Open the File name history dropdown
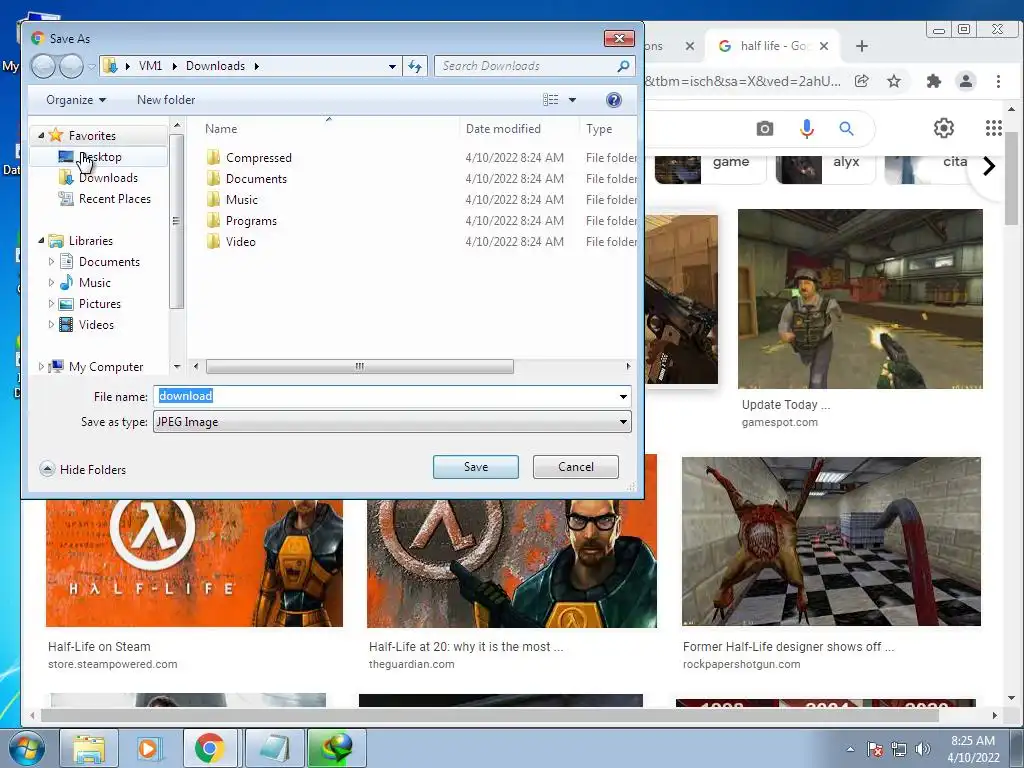The width and height of the screenshot is (1024, 768). pos(624,396)
